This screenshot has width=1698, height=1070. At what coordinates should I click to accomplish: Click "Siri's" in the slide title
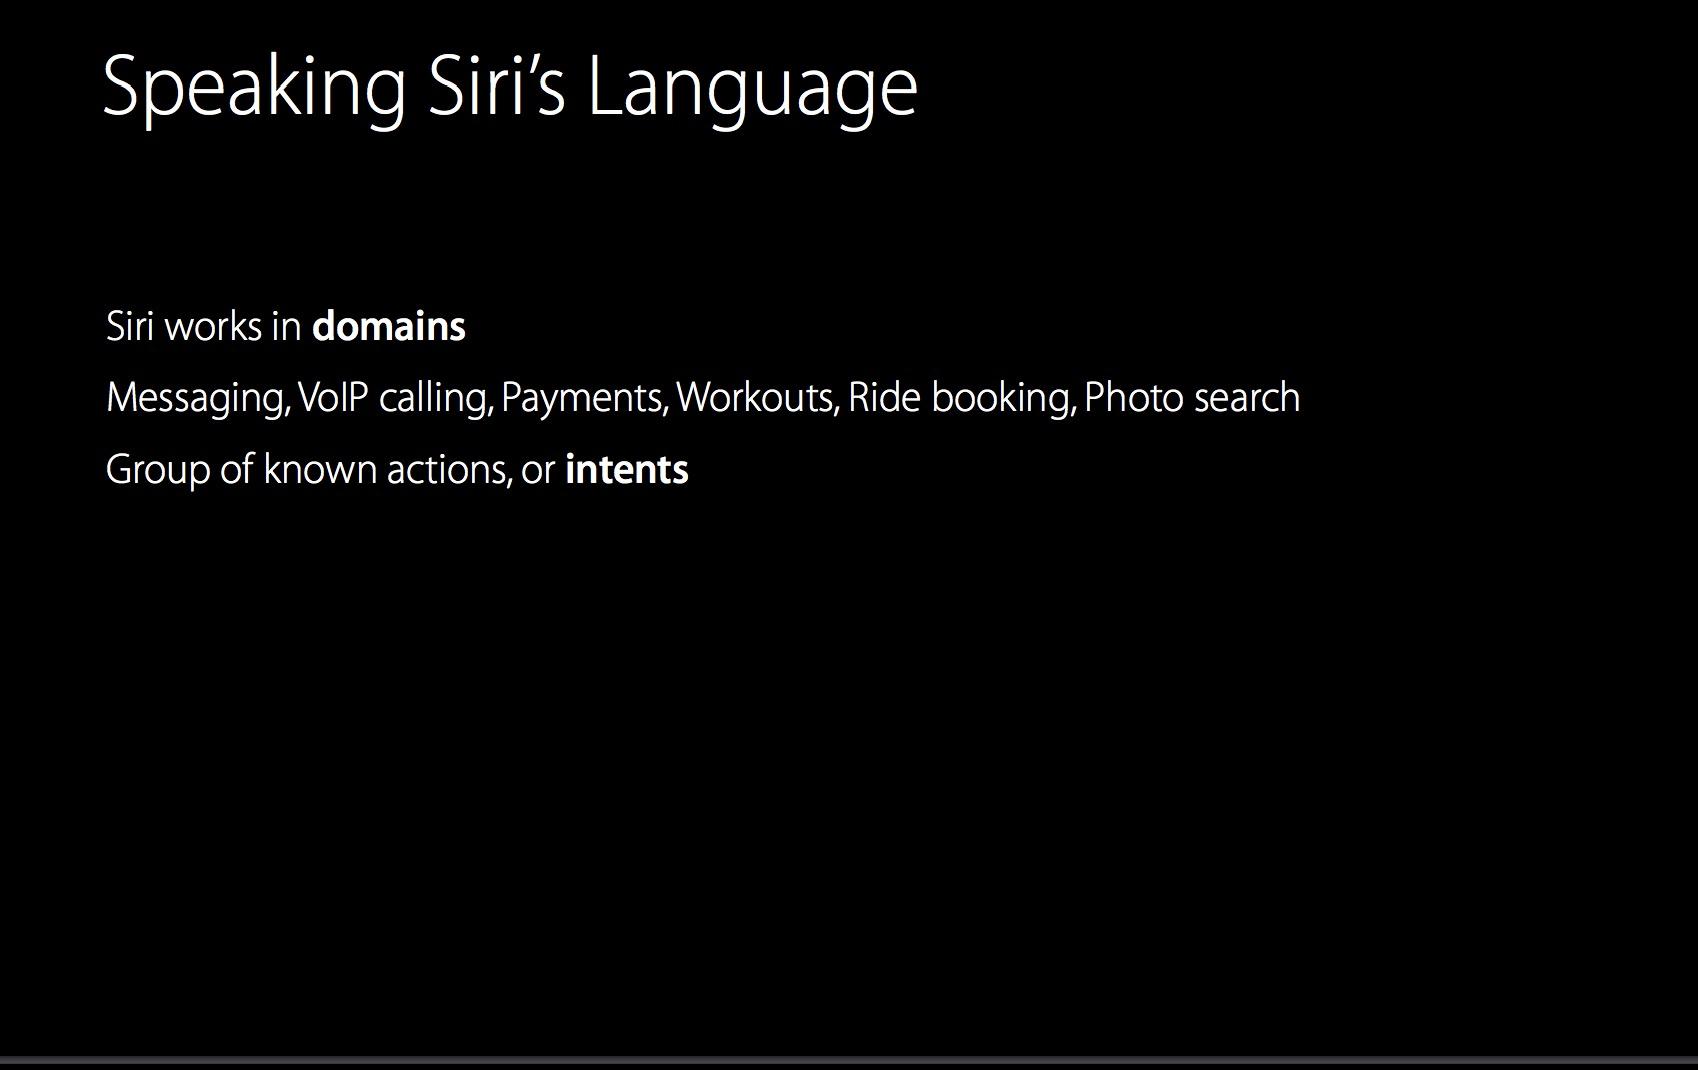[497, 87]
